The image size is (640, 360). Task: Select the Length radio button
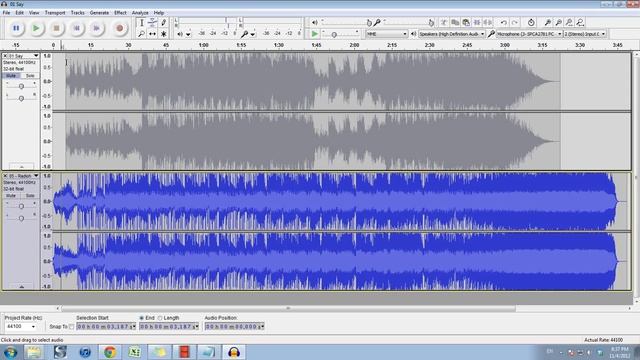pos(160,318)
